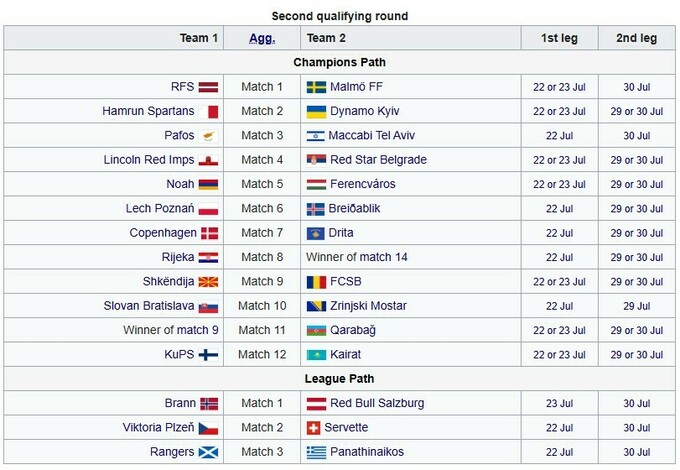Click the Latvia flag beside RFS
This screenshot has width=680, height=470.
tap(208, 87)
